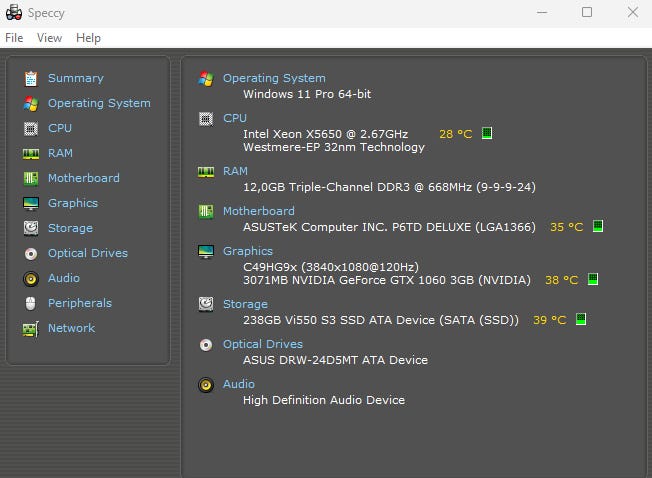Screen dimensions: 652x478
Task: Click the Peripherals mouse icon in sidebar
Action: [x=30, y=303]
